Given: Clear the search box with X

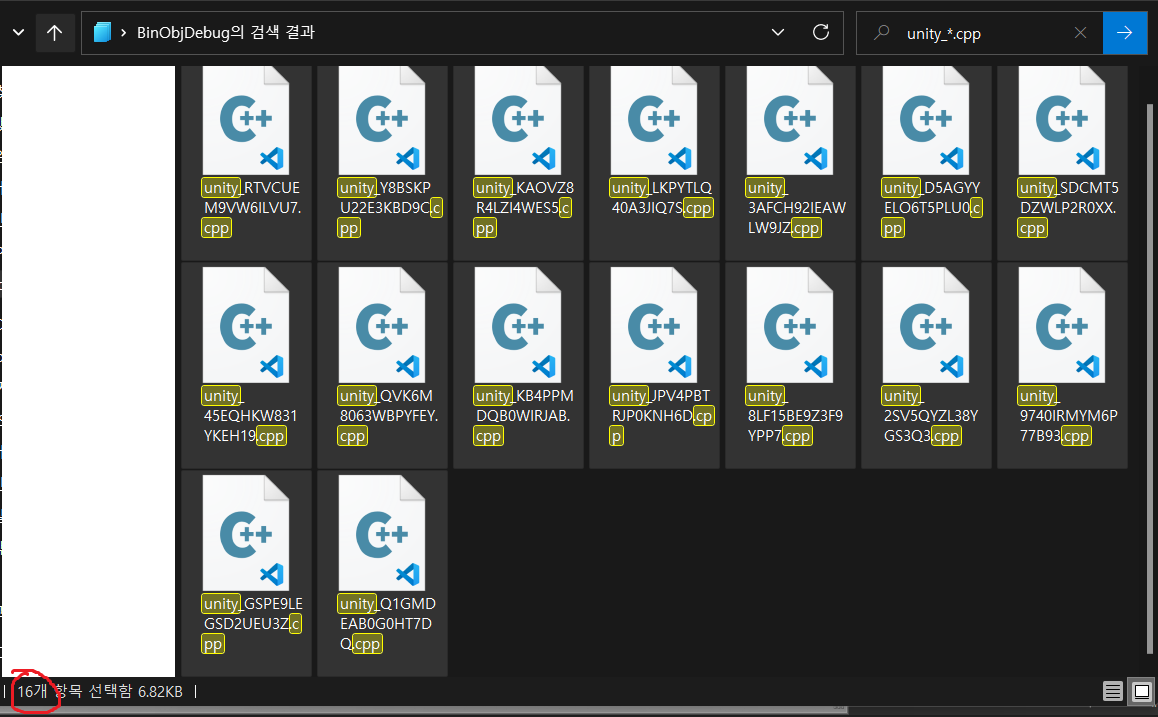Looking at the screenshot, I should click(x=1080, y=33).
